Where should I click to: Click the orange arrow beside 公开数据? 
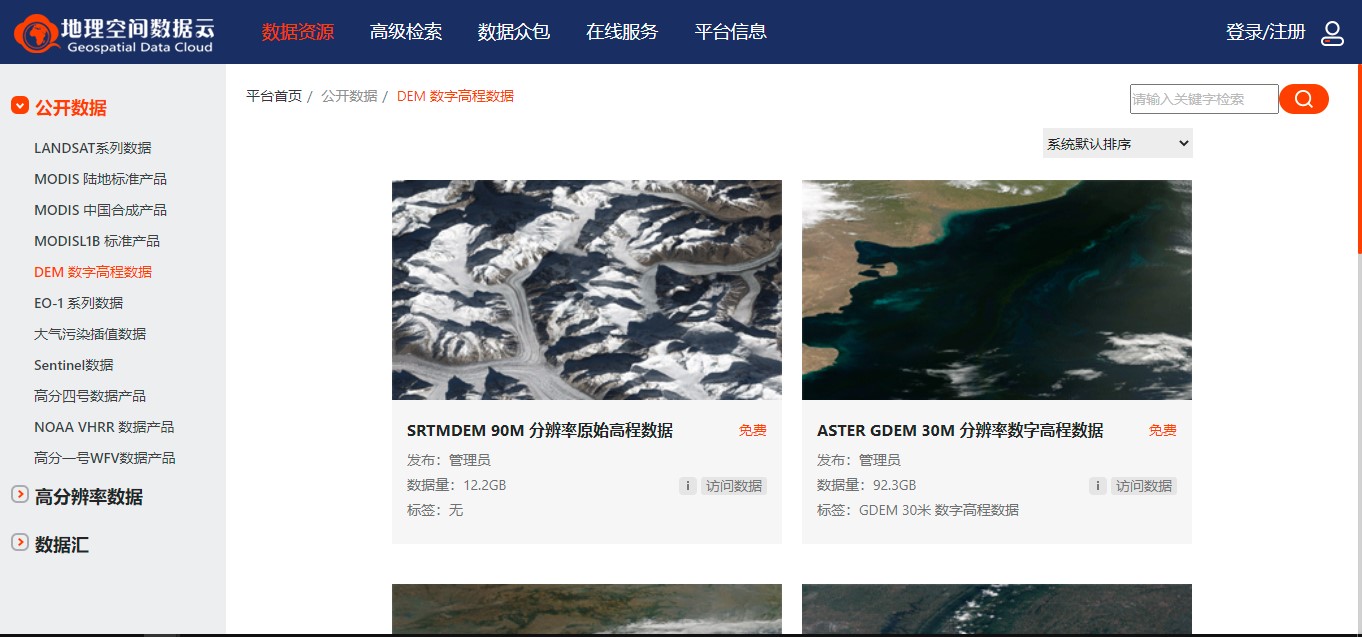click(x=19, y=106)
